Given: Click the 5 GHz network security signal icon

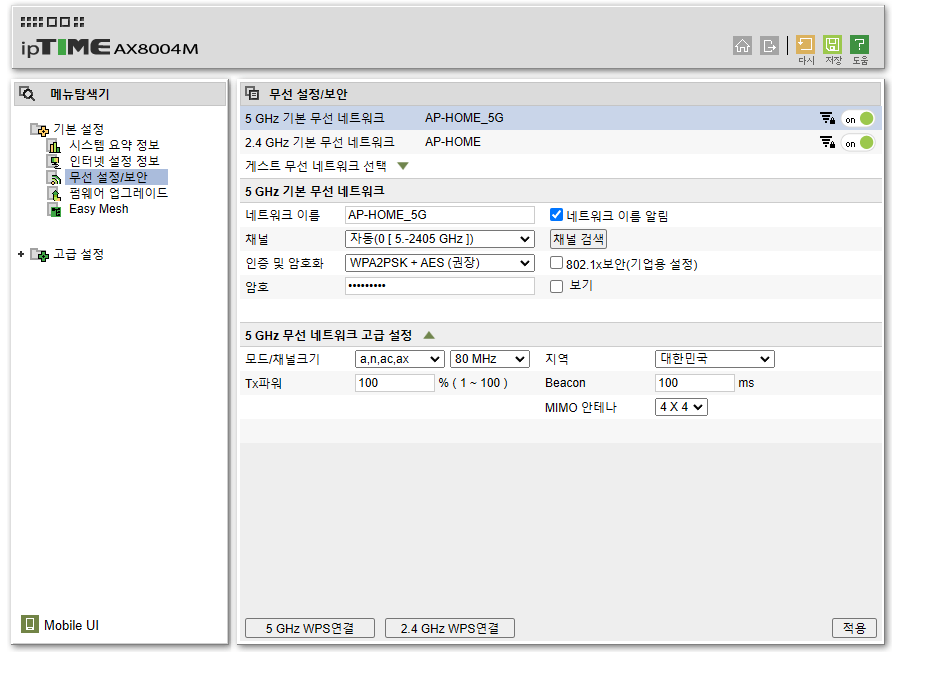Looking at the screenshot, I should pos(827,118).
